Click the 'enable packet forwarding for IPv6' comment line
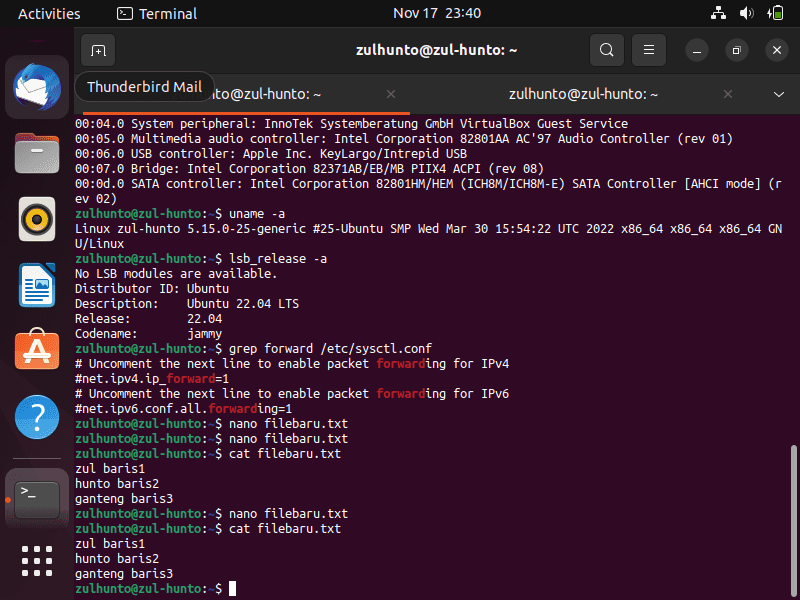The height and width of the screenshot is (600, 800). [x=292, y=394]
